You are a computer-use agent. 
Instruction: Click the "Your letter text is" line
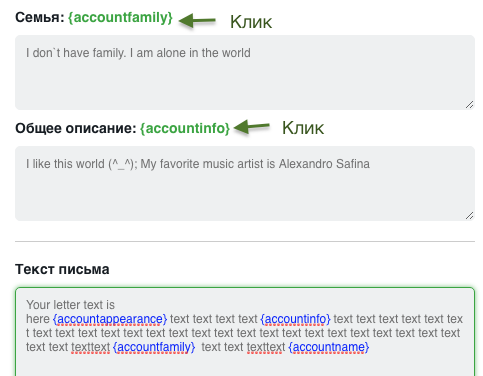70,305
